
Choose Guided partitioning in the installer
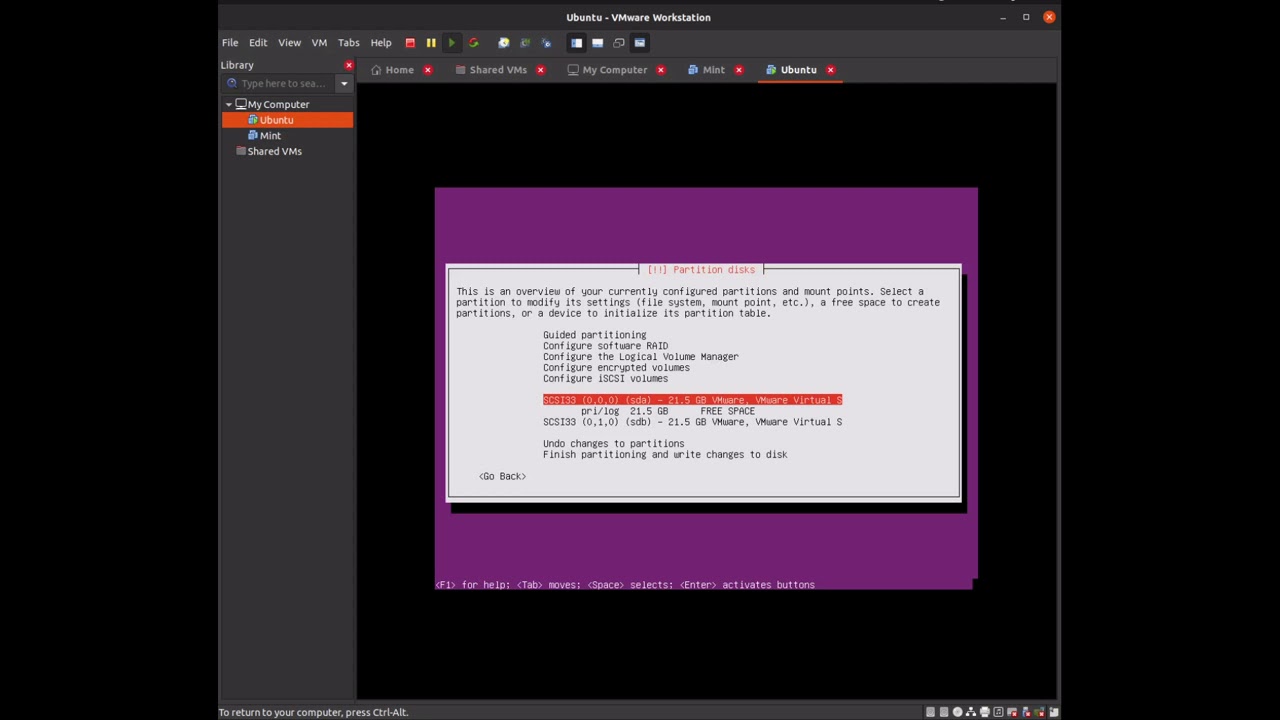(x=595, y=335)
